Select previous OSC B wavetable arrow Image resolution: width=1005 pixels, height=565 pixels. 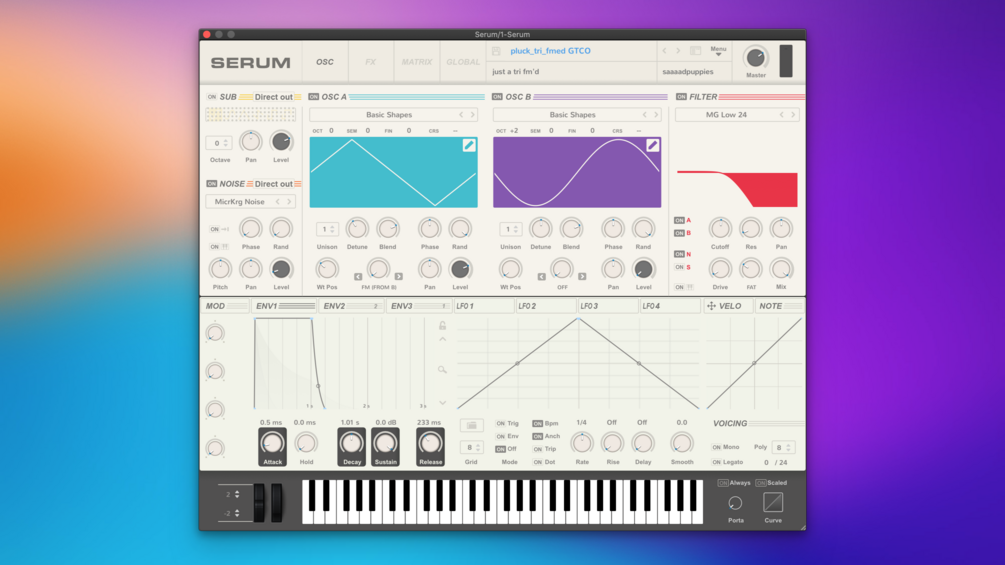point(645,115)
